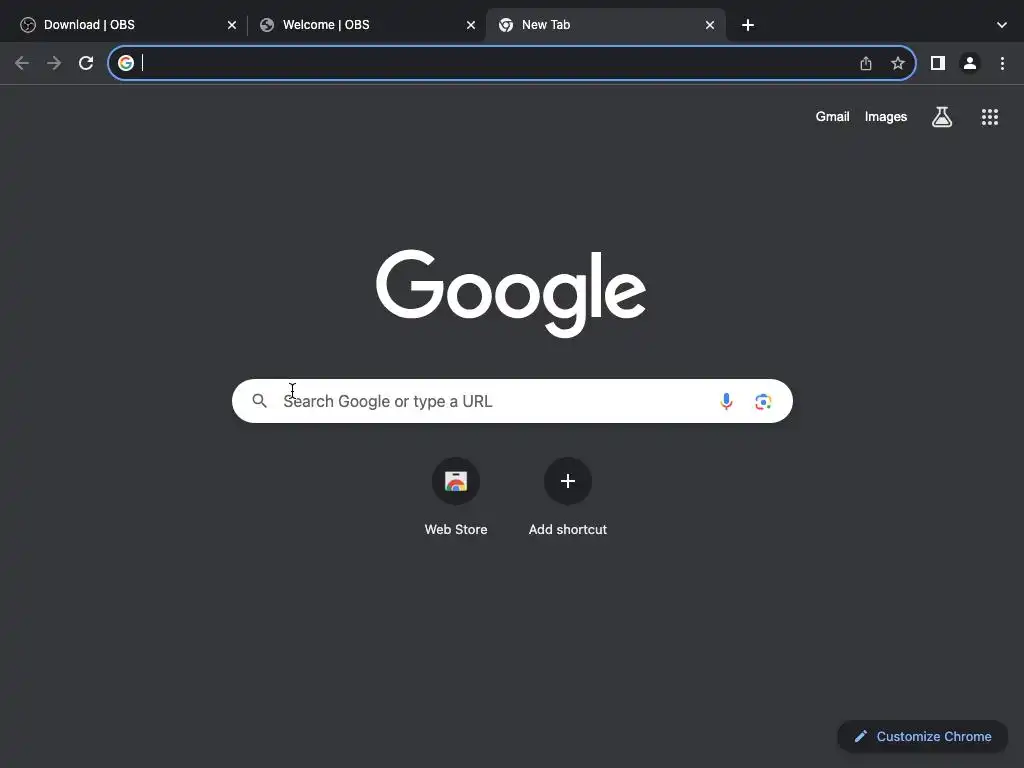Close the Welcome | OBS tab
The image size is (1024, 768).
click(x=471, y=25)
